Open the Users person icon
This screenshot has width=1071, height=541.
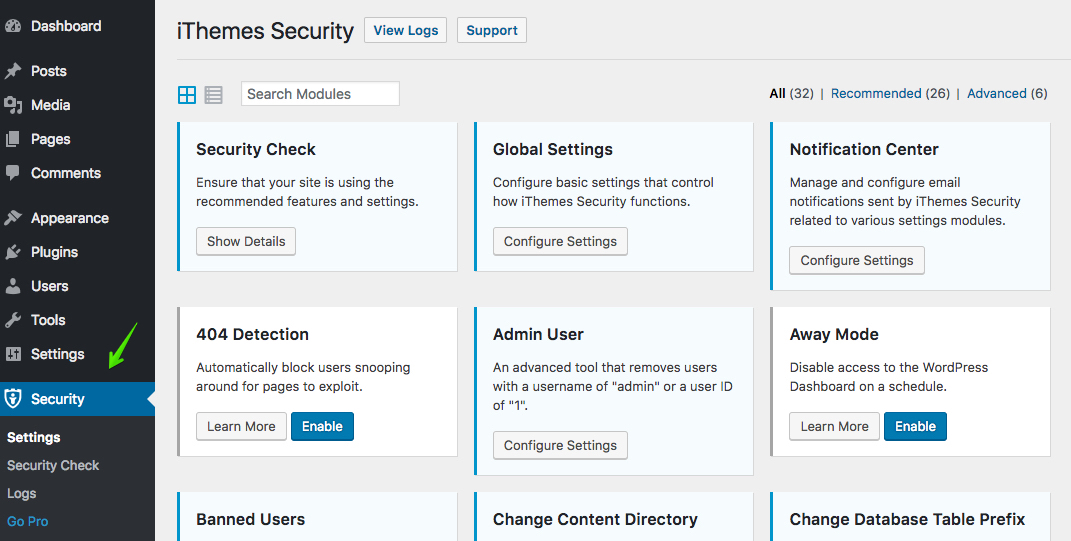(13, 286)
